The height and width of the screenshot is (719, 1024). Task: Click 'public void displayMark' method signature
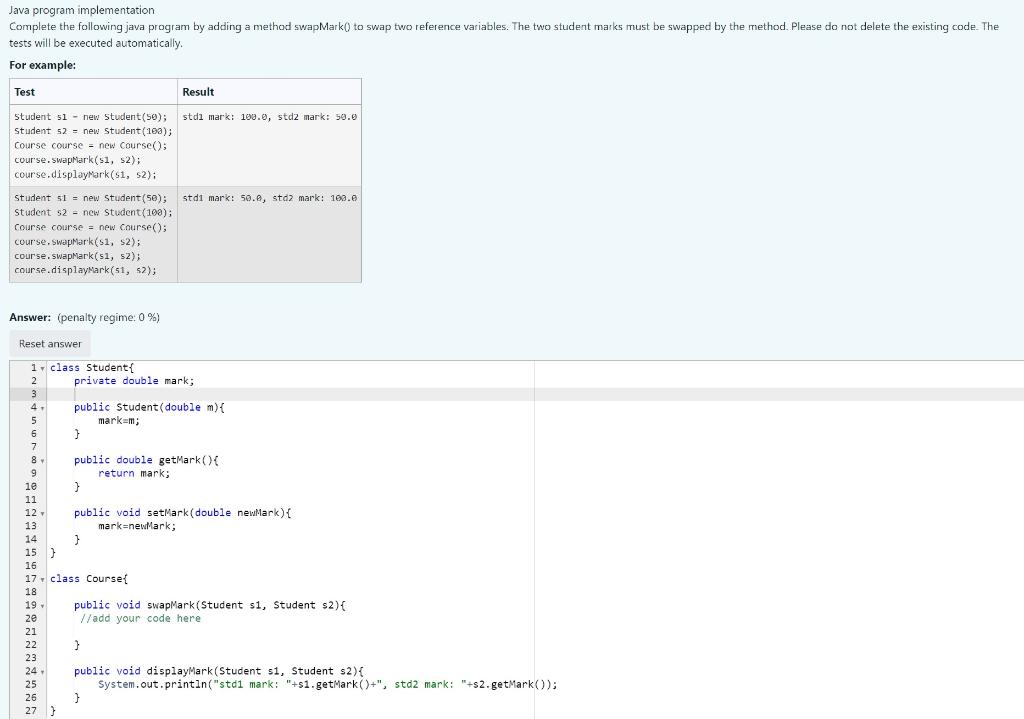click(x=219, y=671)
